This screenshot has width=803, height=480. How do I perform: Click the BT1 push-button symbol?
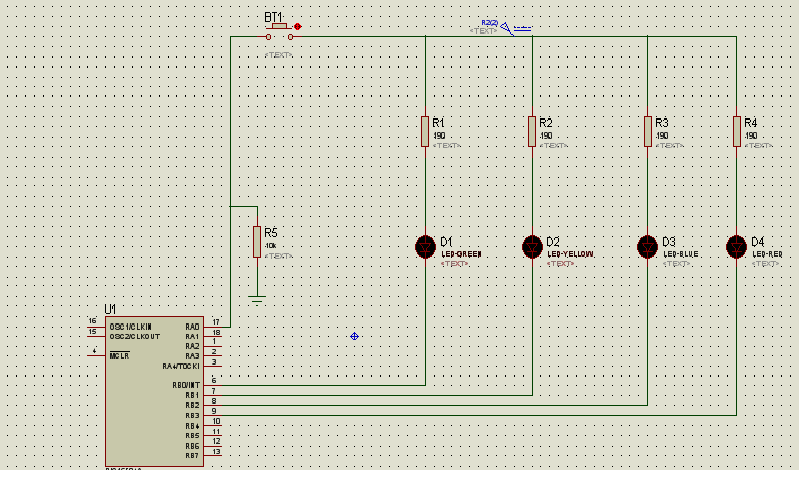[x=280, y=32]
